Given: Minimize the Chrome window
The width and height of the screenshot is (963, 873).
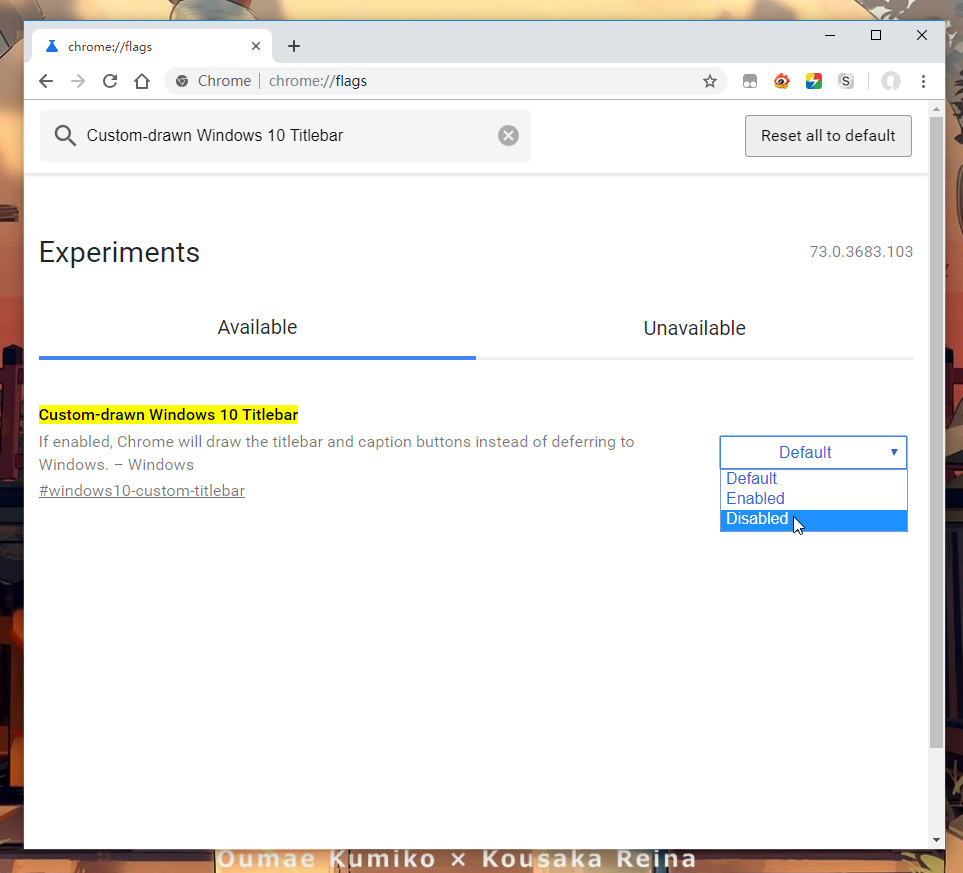Looking at the screenshot, I should [x=830, y=36].
